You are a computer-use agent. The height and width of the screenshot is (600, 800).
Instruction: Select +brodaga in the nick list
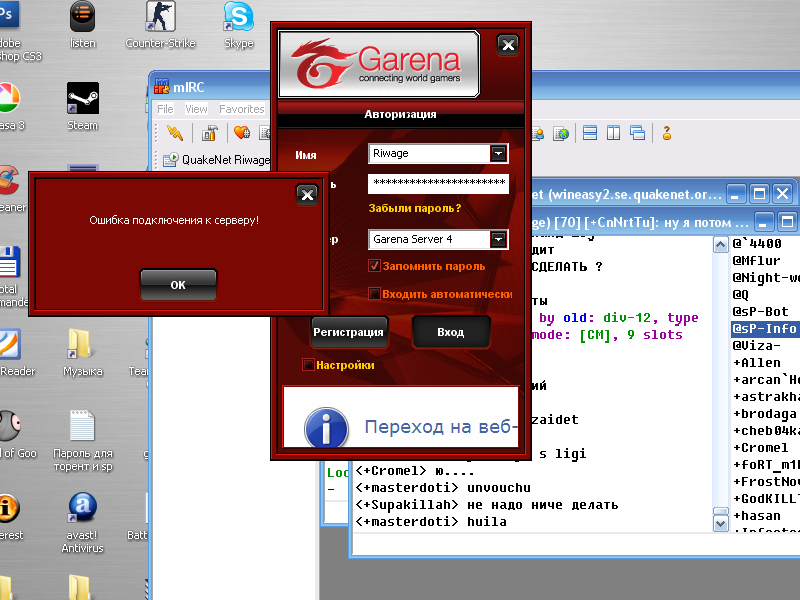(764, 414)
